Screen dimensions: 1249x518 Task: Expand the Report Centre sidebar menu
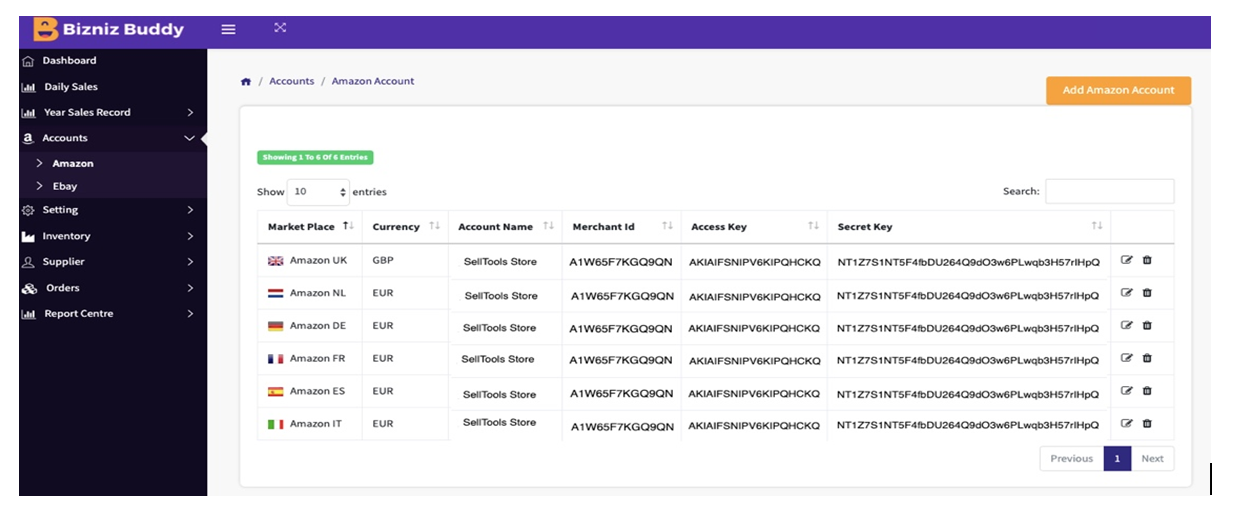tap(190, 314)
